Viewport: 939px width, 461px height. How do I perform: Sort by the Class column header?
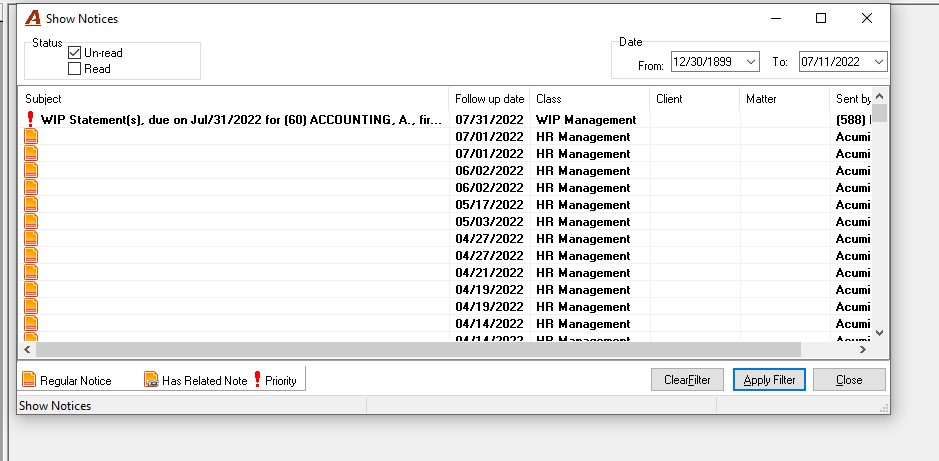point(590,99)
